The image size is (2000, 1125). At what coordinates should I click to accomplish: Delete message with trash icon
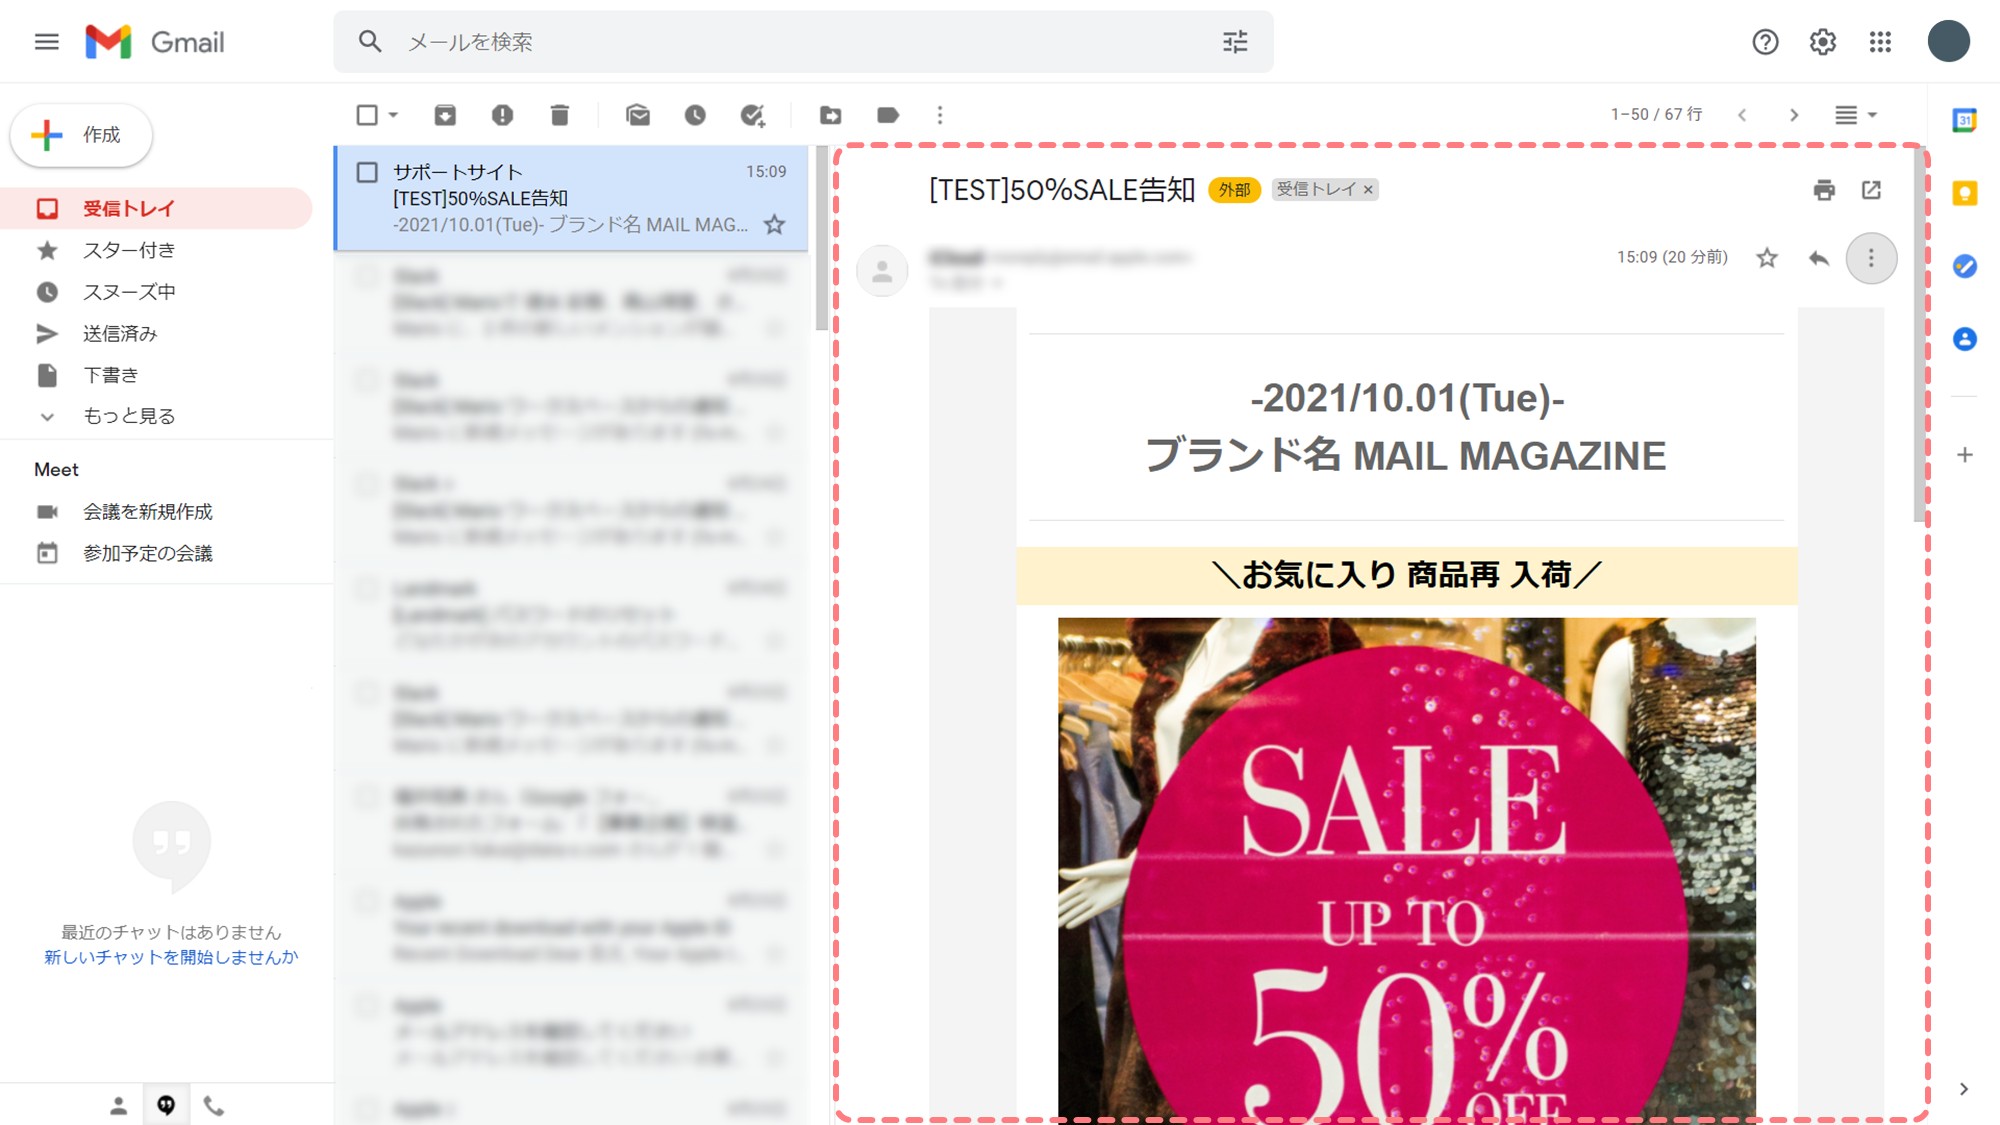point(560,115)
